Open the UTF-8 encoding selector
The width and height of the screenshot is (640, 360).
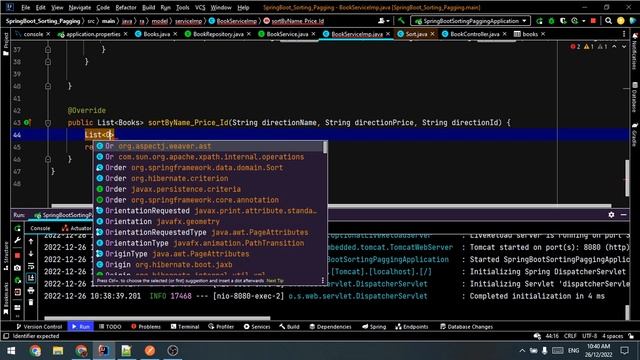pyautogui.click(x=589, y=336)
